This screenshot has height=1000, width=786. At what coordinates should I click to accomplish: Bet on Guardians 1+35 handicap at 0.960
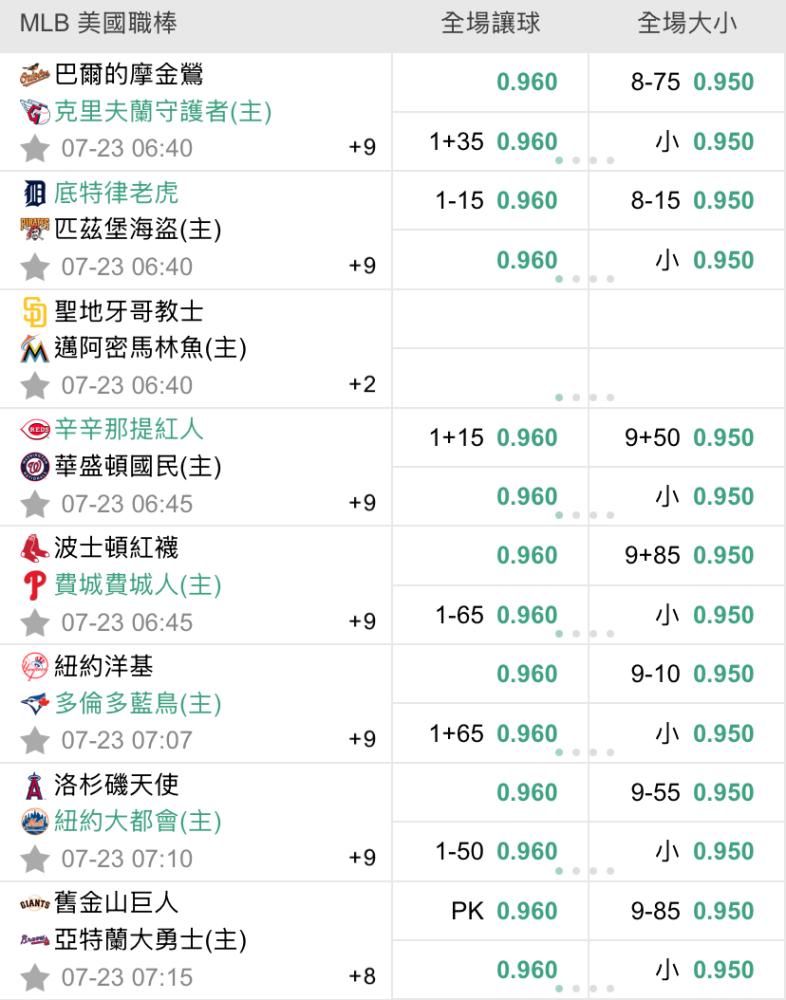point(490,142)
